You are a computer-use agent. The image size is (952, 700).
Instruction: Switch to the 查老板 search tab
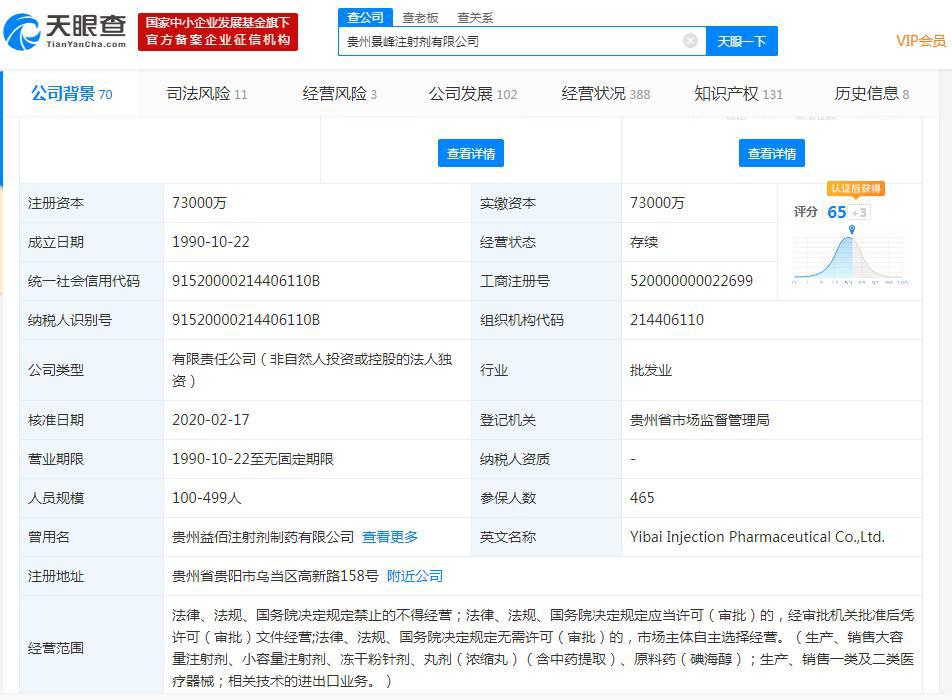click(420, 18)
